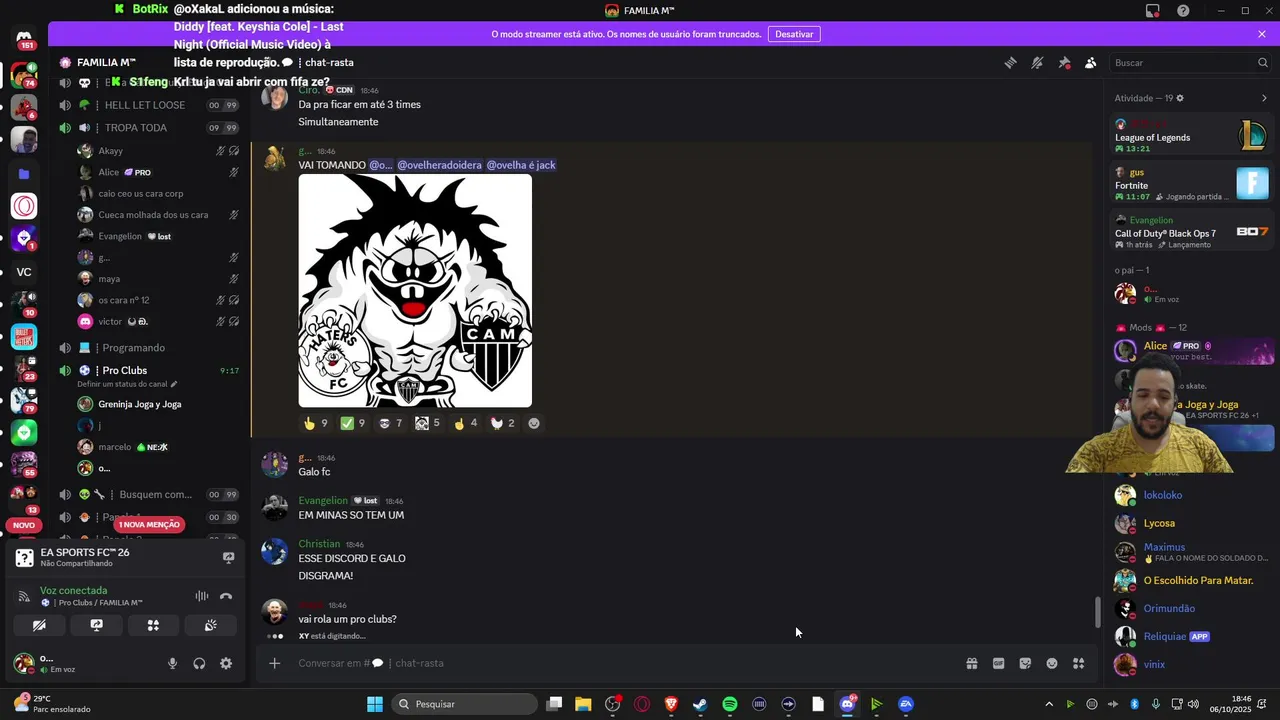This screenshot has width=1280, height=720.
Task: Open Fortnite activity card for gus
Action: click(1192, 184)
